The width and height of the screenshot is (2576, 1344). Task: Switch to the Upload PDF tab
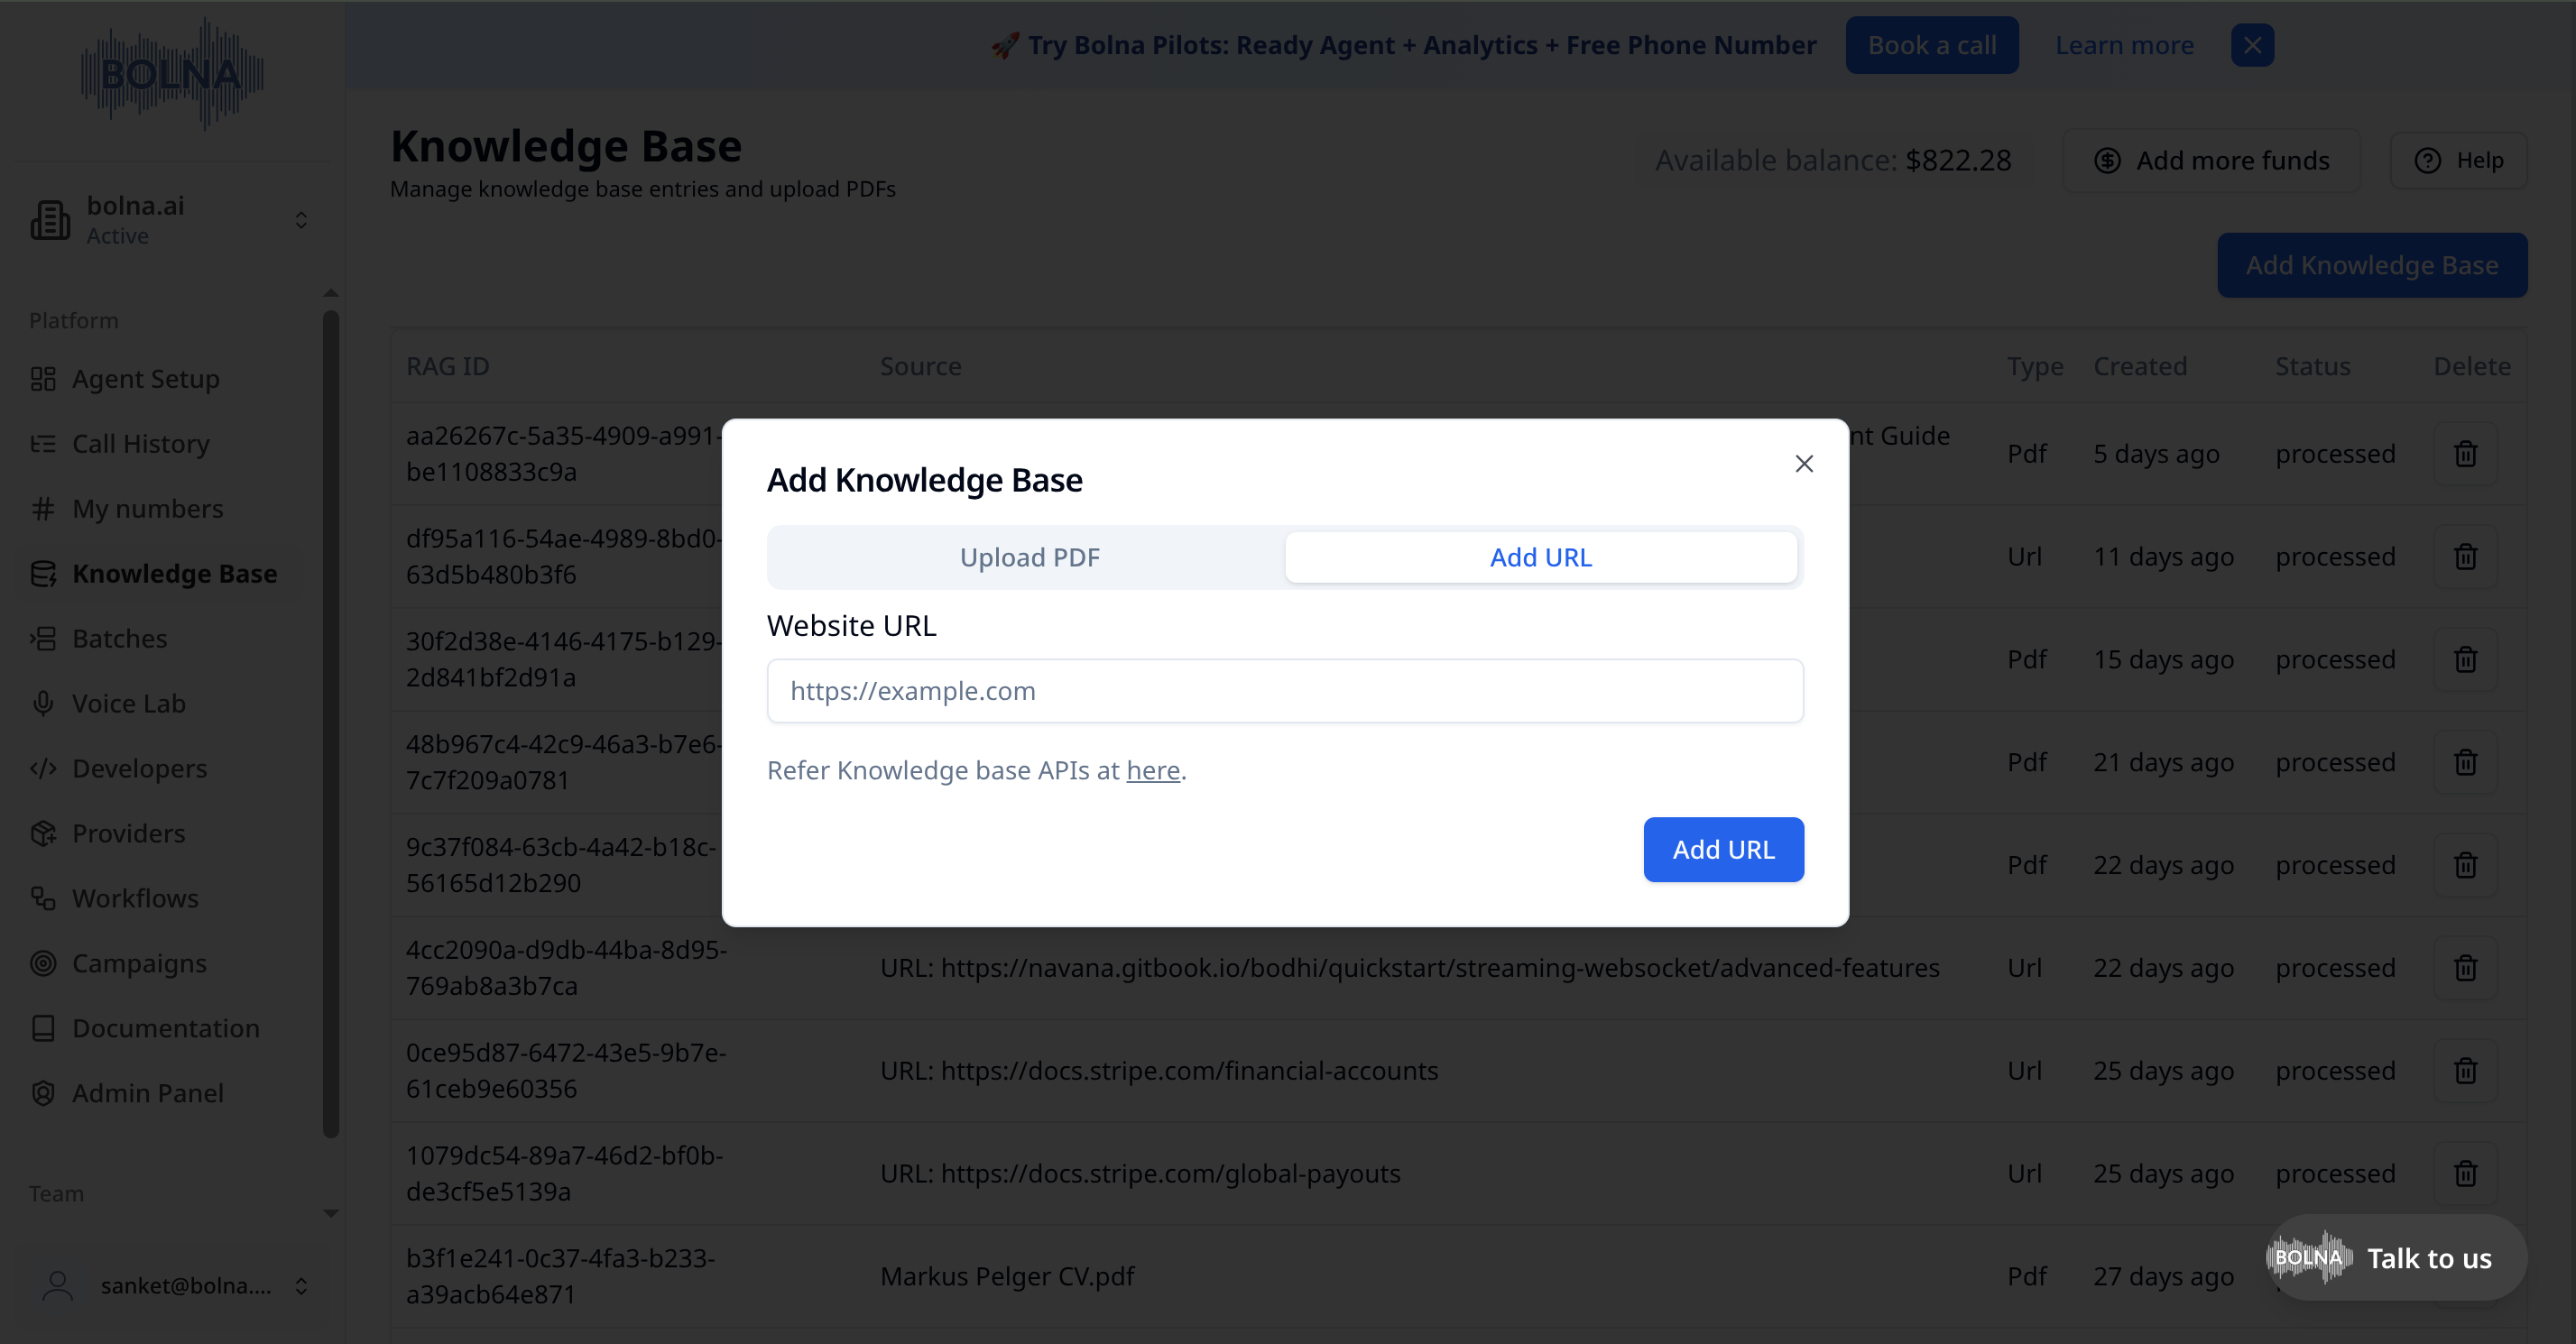1029,557
